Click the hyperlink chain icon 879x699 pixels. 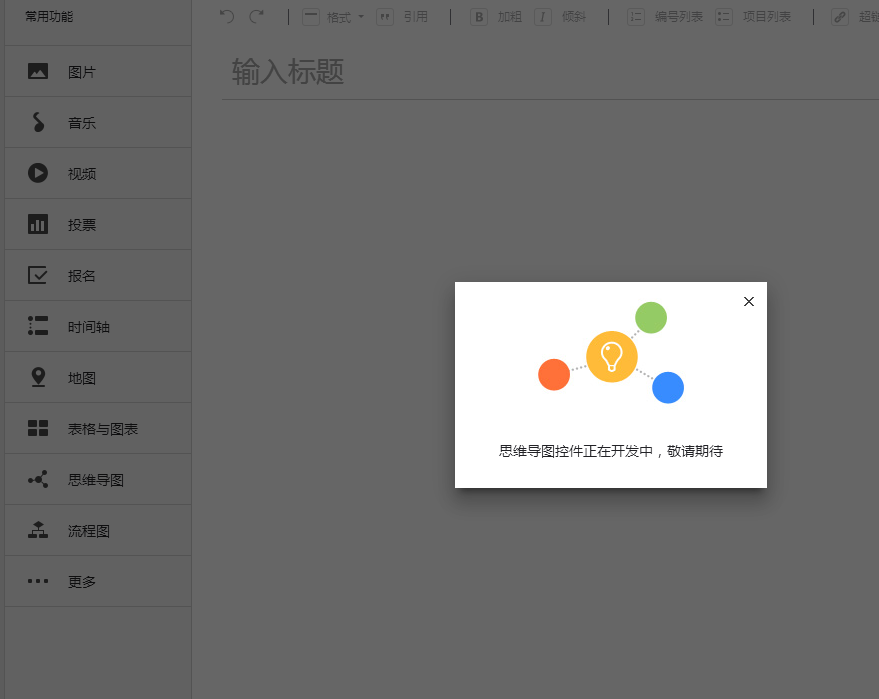tap(840, 17)
